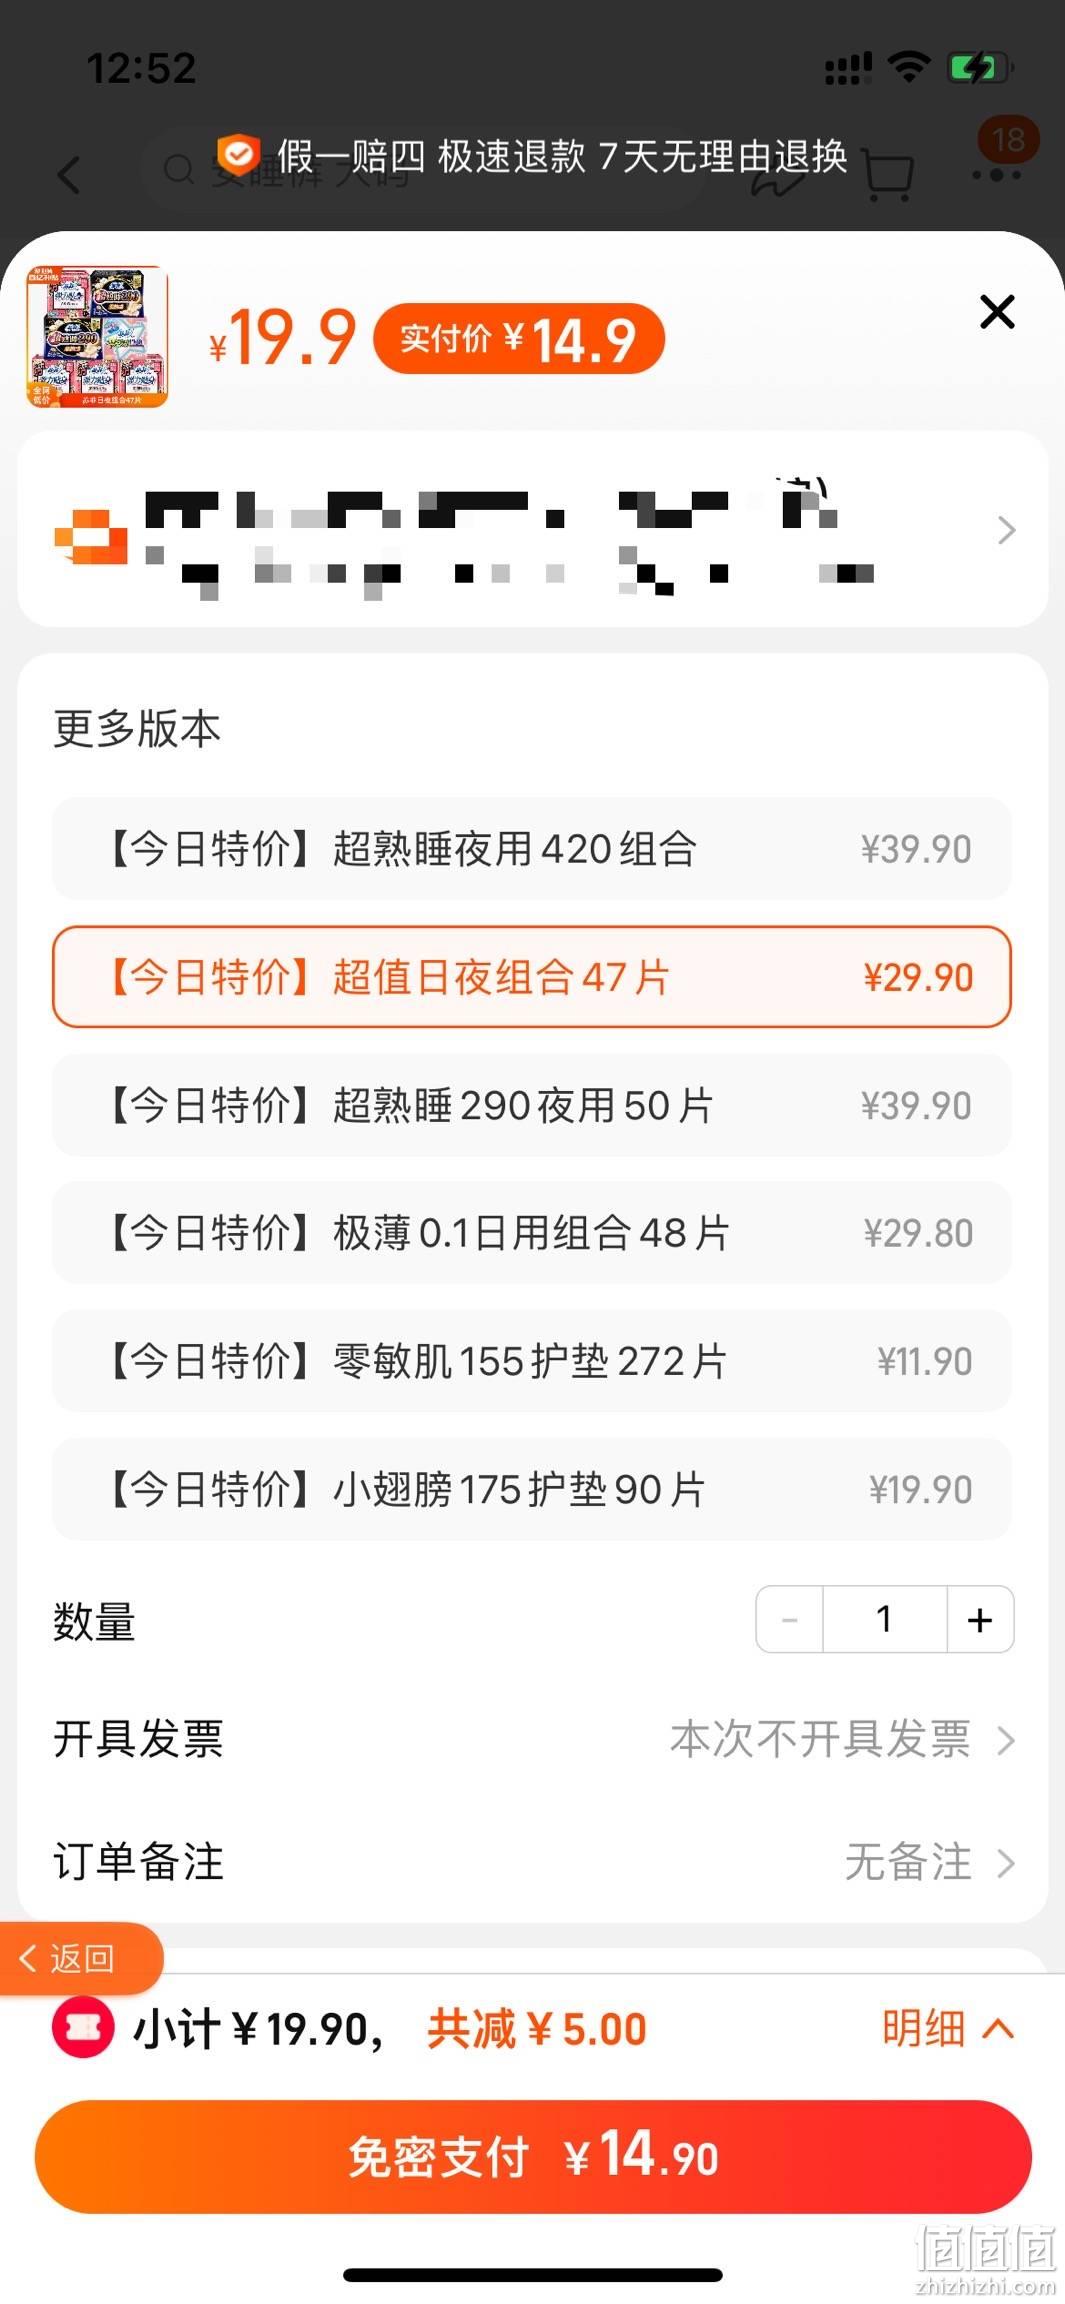Screen dimensions: 1065x2304
Task: Tap the red coupon icon beside subtotal
Action: (x=83, y=2028)
